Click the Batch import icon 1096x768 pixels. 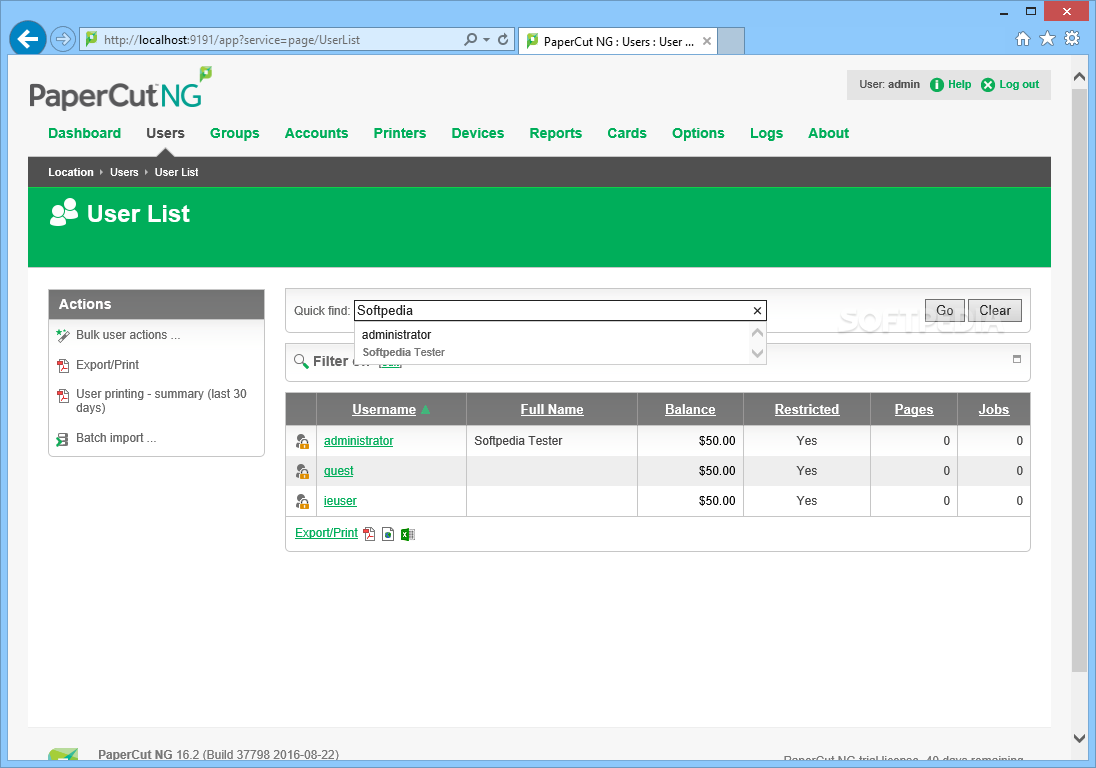62,439
